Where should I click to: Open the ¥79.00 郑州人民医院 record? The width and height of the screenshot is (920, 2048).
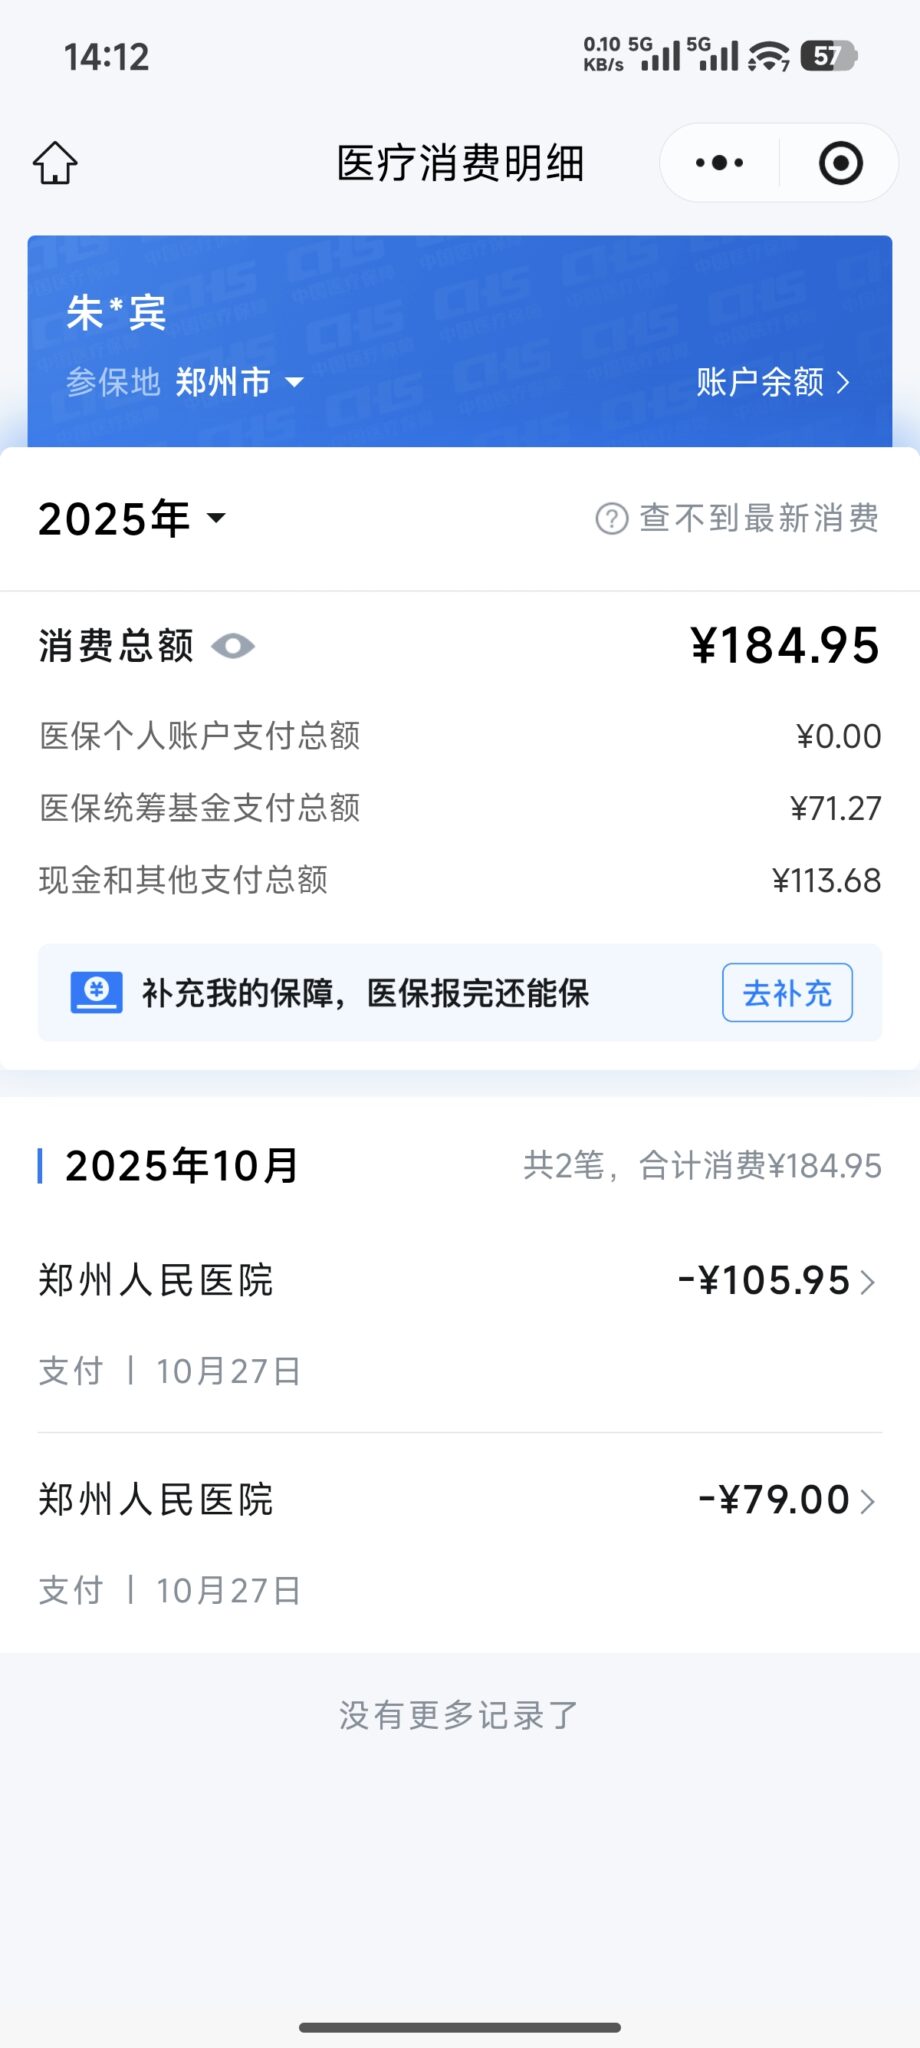460,1542
